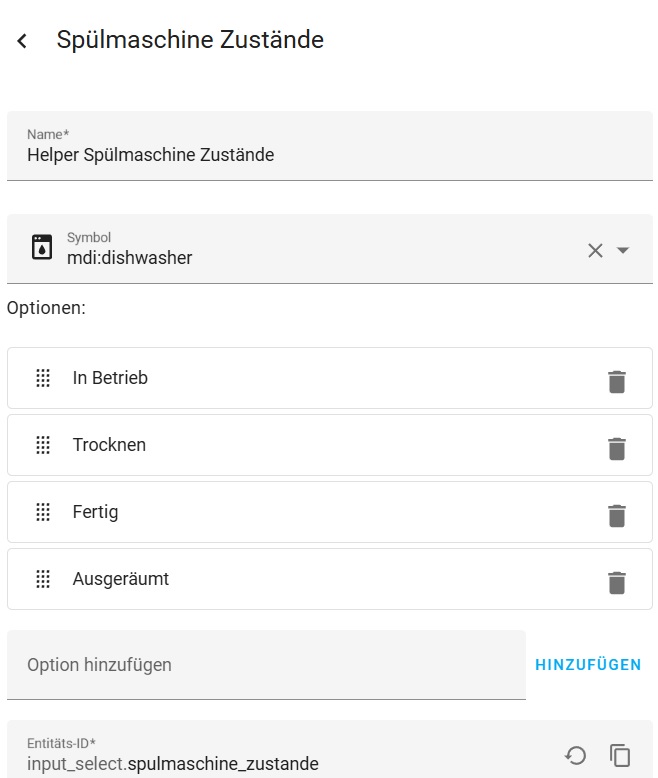Copy the entity ID to clipboard
Viewport: 658px width, 778px height.
(621, 755)
